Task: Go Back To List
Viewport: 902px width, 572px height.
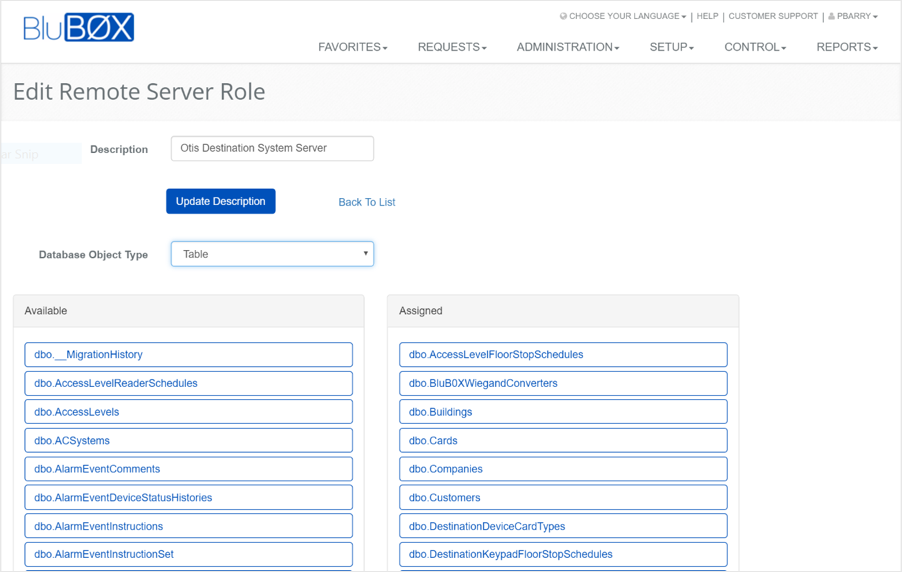Action: [366, 202]
